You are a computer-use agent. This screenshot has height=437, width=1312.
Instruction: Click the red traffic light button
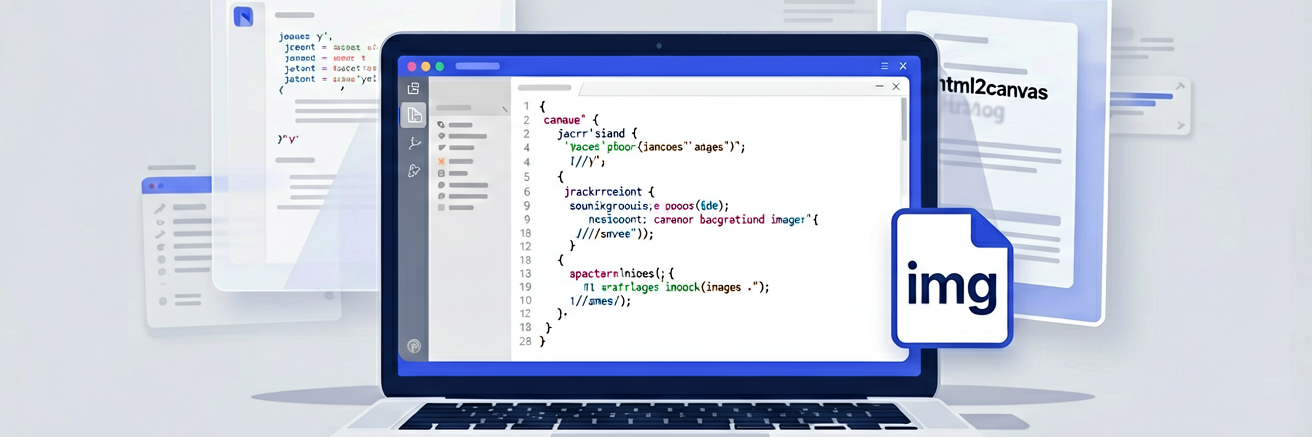coord(411,66)
